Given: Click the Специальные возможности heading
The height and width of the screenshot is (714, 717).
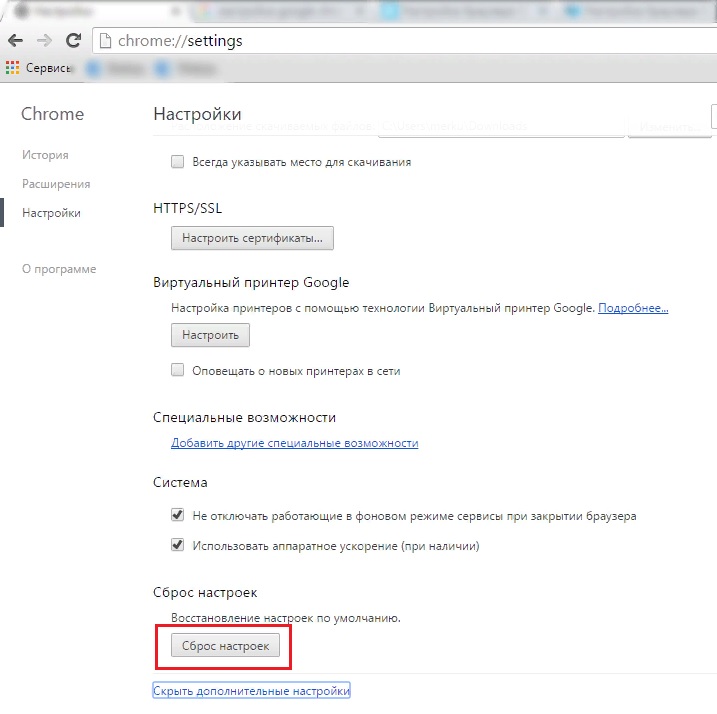Looking at the screenshot, I should coord(244,418).
